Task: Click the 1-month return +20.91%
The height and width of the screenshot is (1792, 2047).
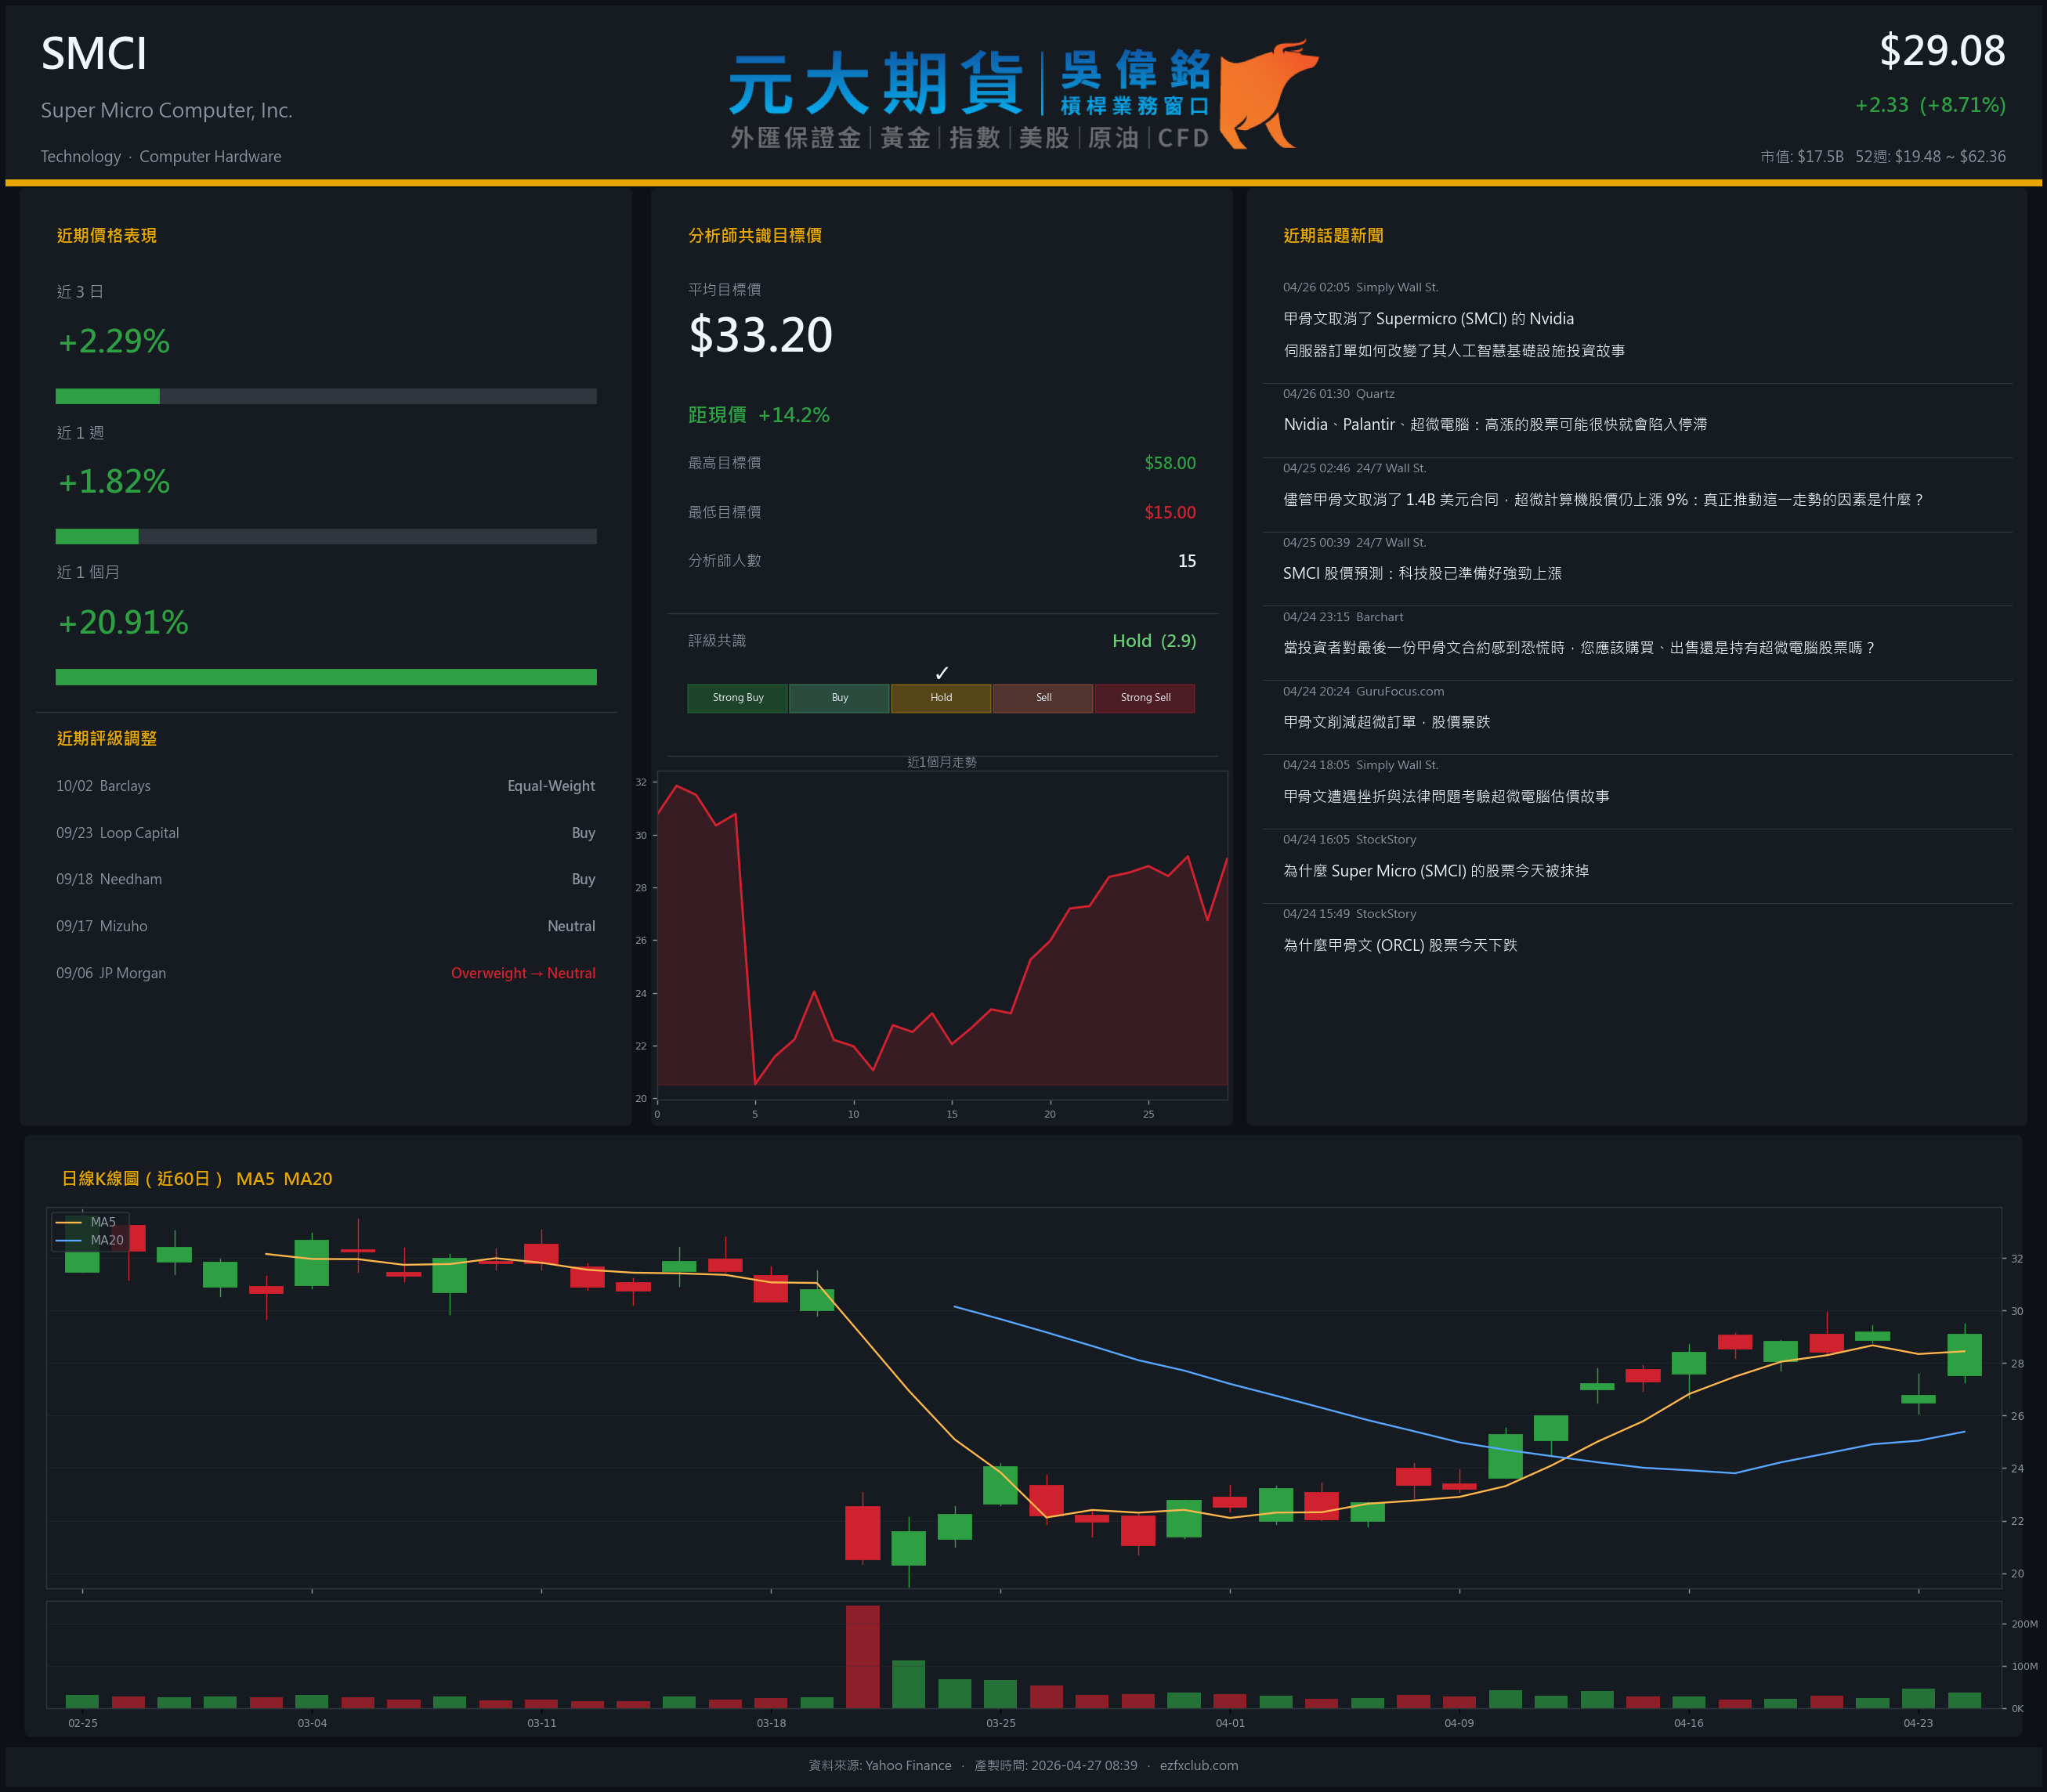Action: tap(123, 622)
